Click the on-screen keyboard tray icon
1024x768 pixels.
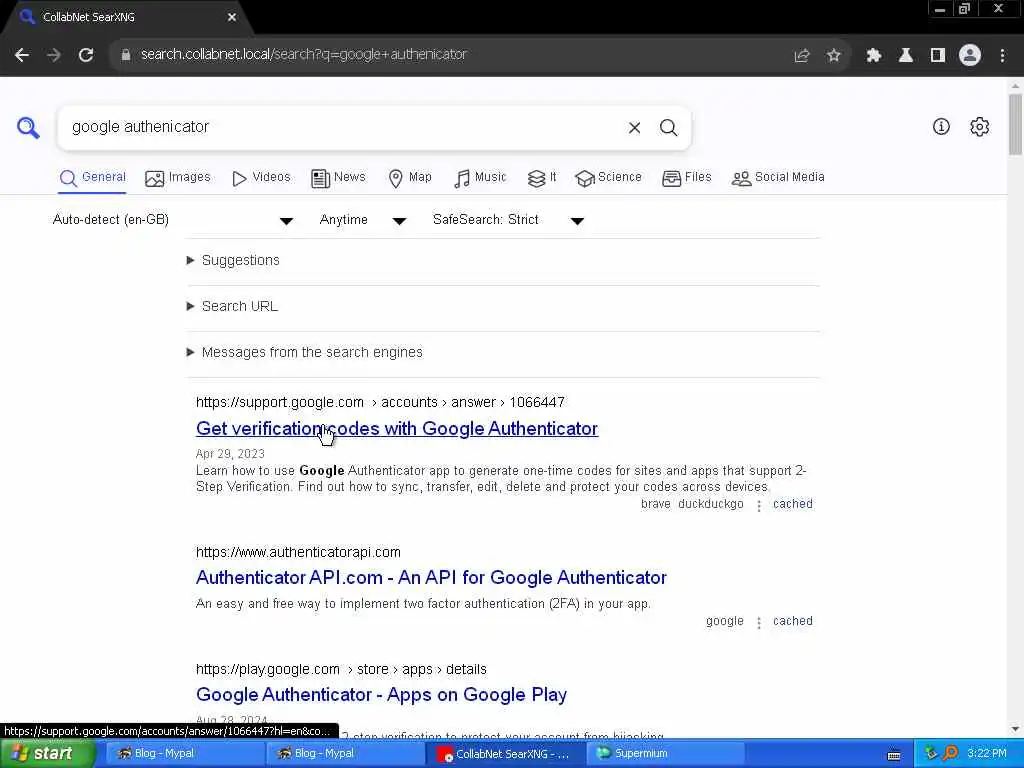894,755
